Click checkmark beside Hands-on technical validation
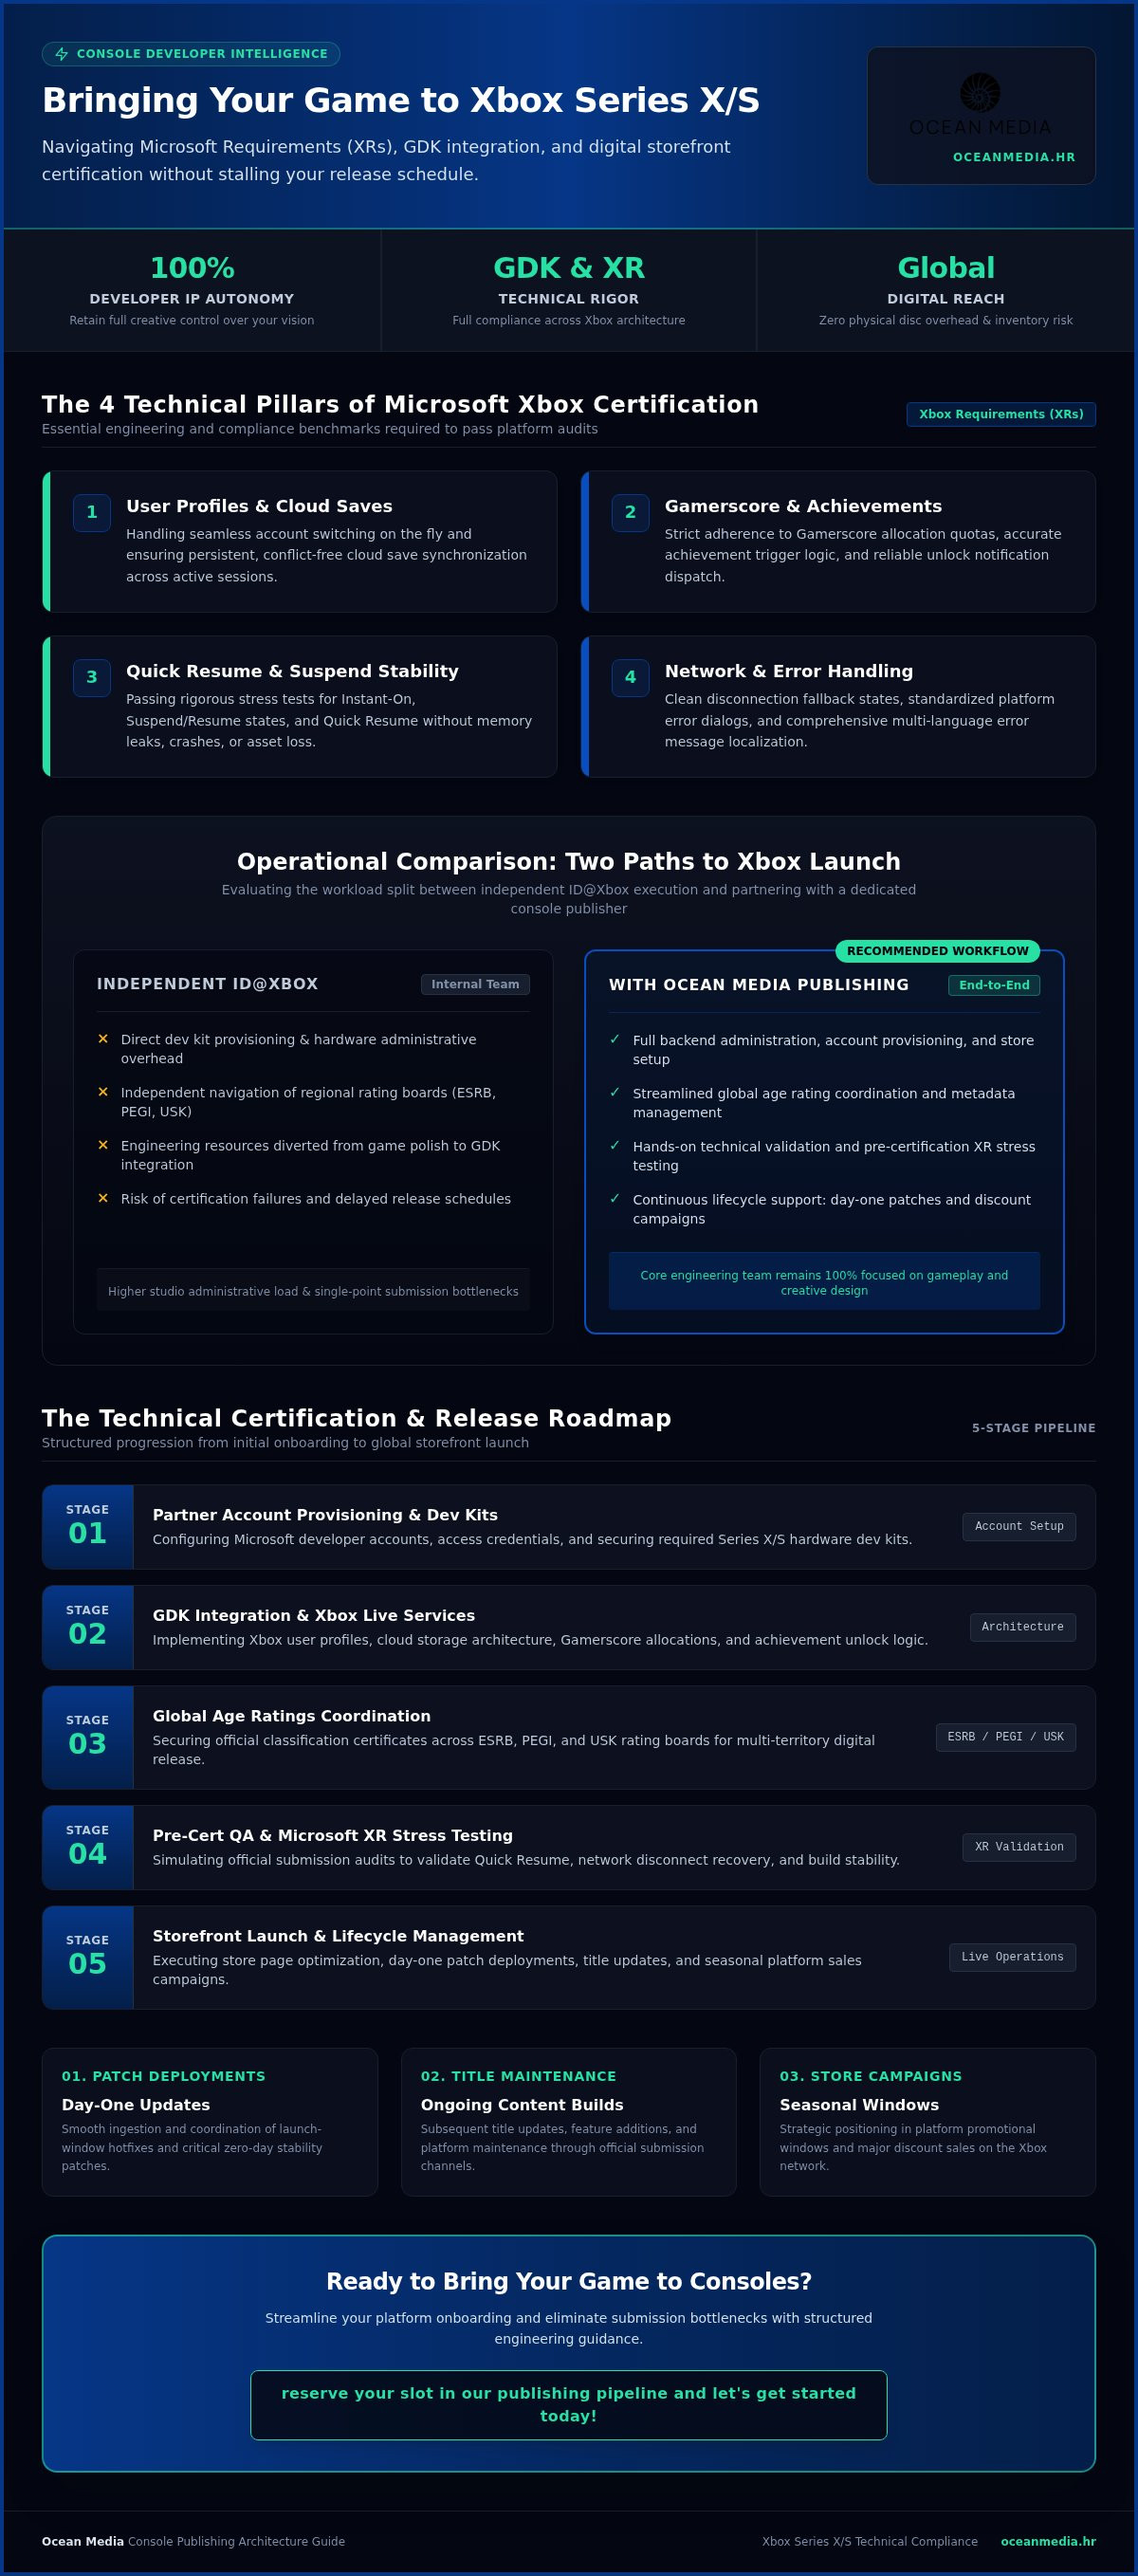This screenshot has height=2576, width=1138. click(615, 1145)
